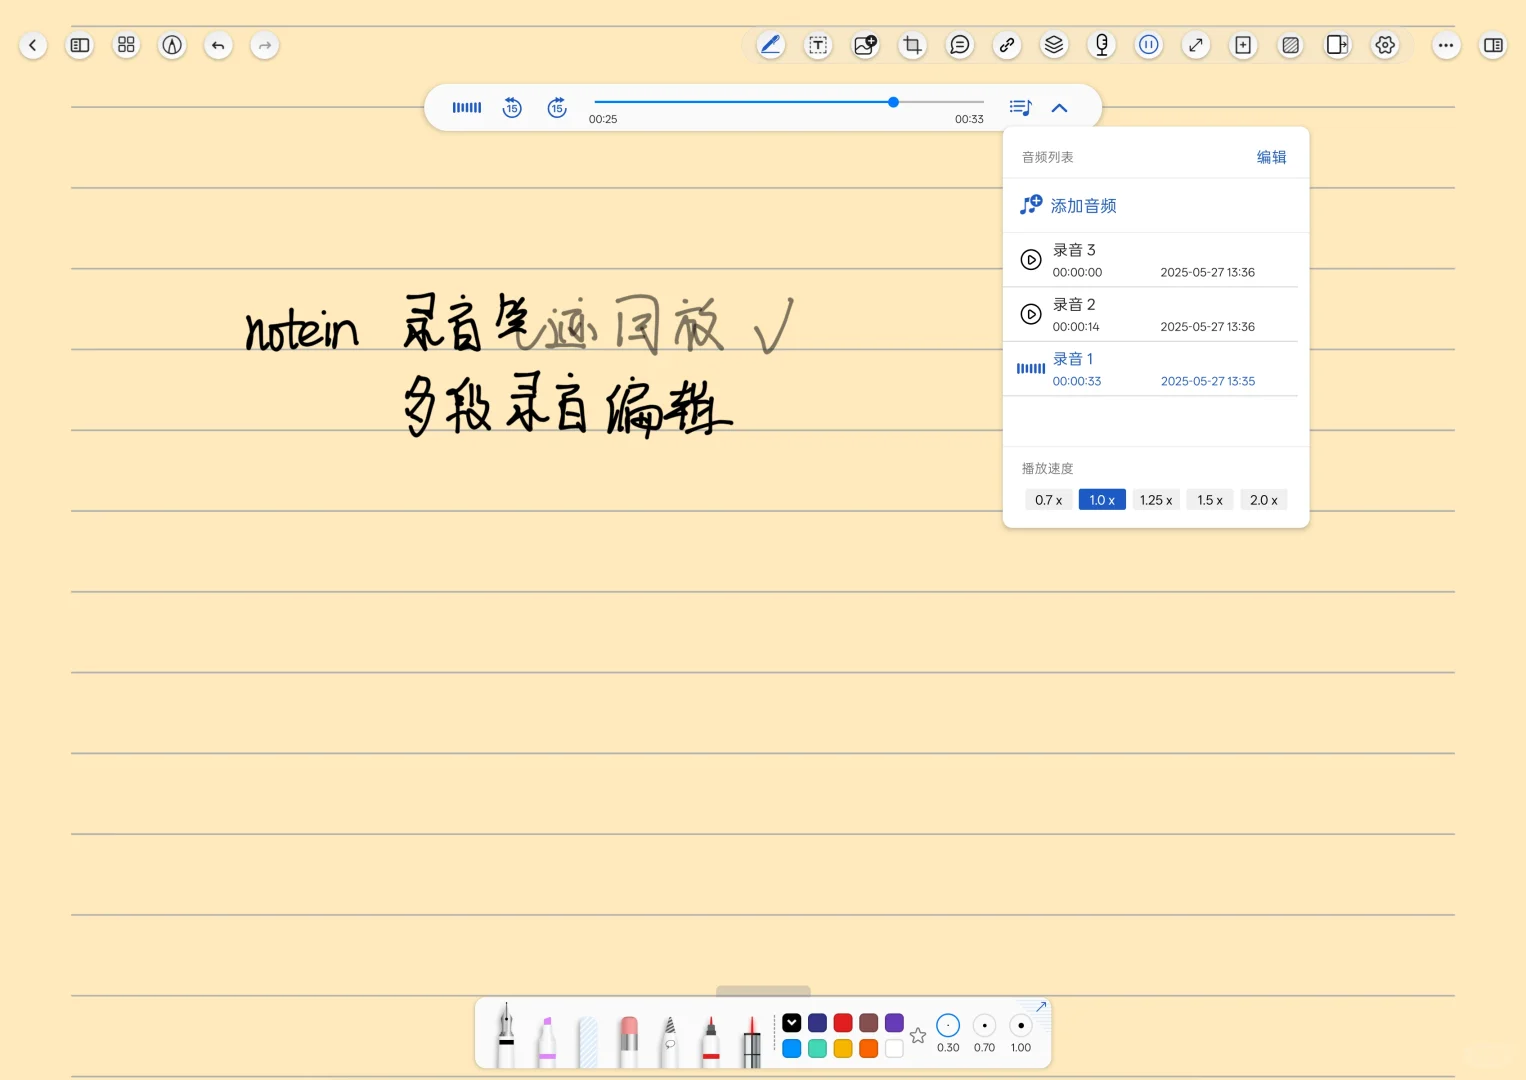
Task: Pick the orange color swatch
Action: (869, 1048)
